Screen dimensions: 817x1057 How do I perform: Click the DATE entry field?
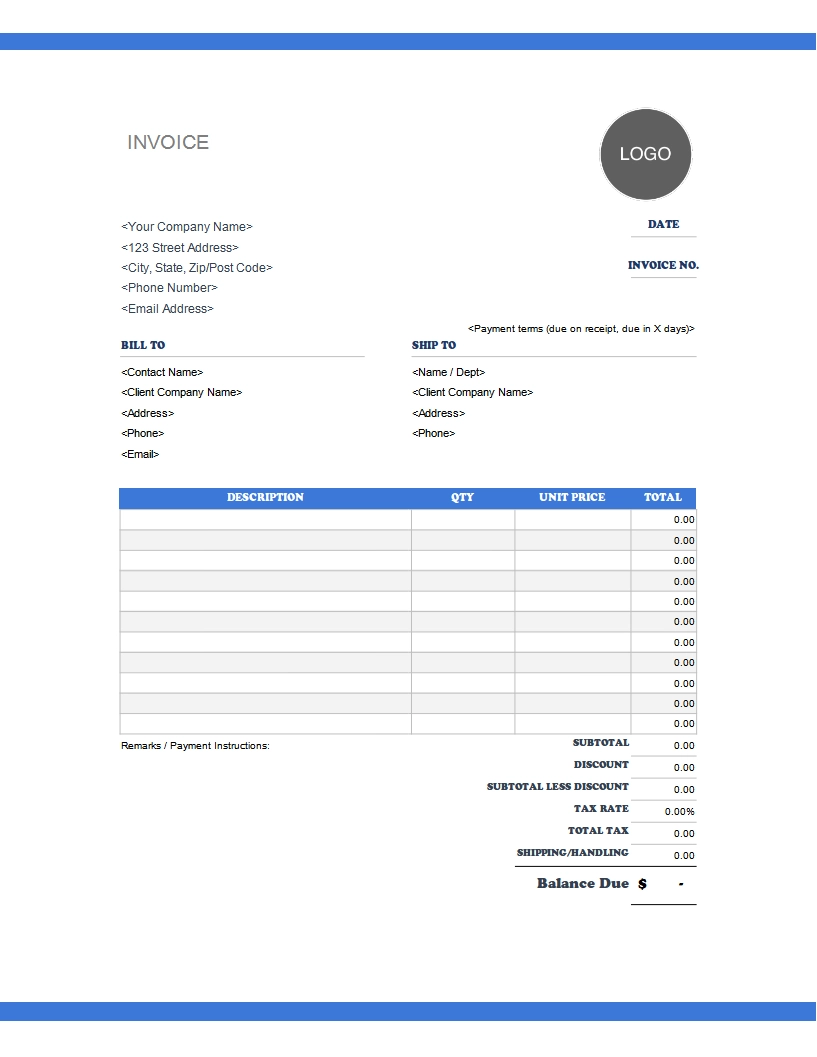(x=663, y=233)
